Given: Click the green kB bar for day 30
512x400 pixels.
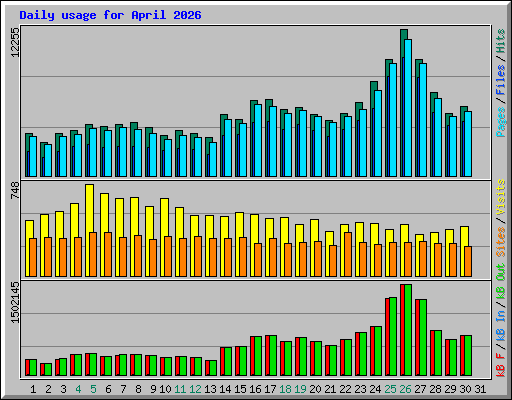Looking at the screenshot, I should (468, 356).
